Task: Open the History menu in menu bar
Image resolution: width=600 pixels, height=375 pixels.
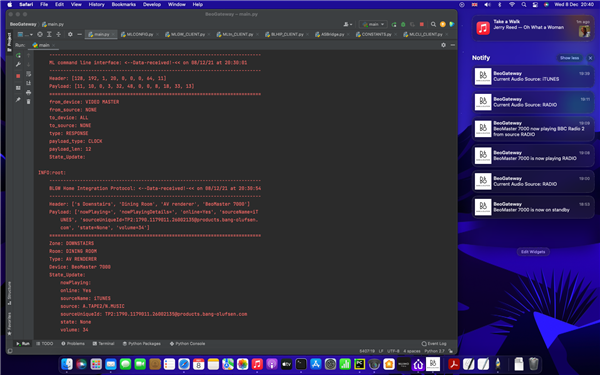Action: [x=96, y=5]
